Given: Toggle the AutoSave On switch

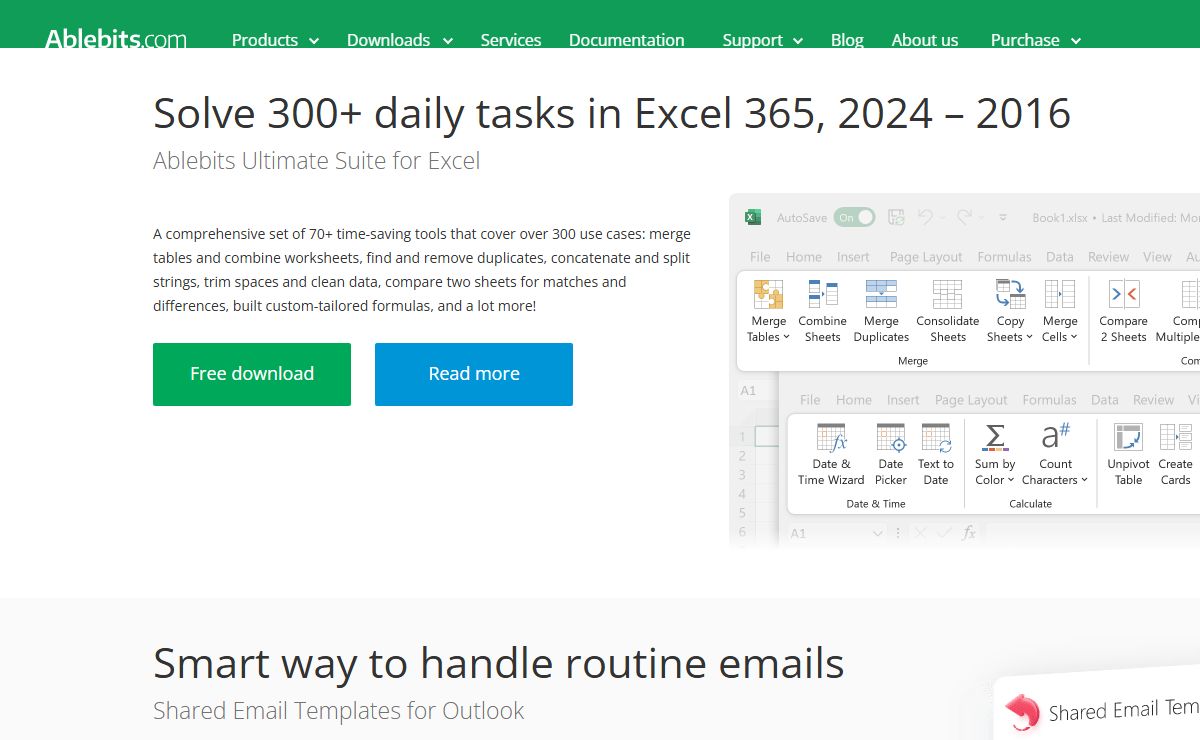Looking at the screenshot, I should [x=854, y=217].
